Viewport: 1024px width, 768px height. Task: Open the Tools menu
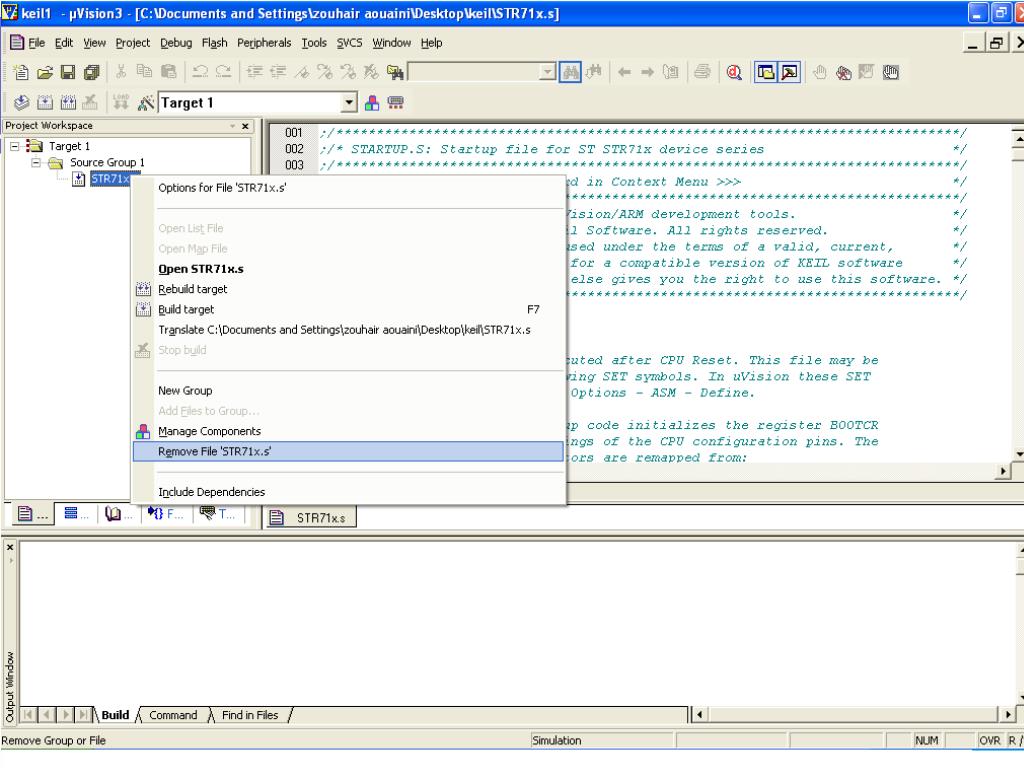click(314, 43)
